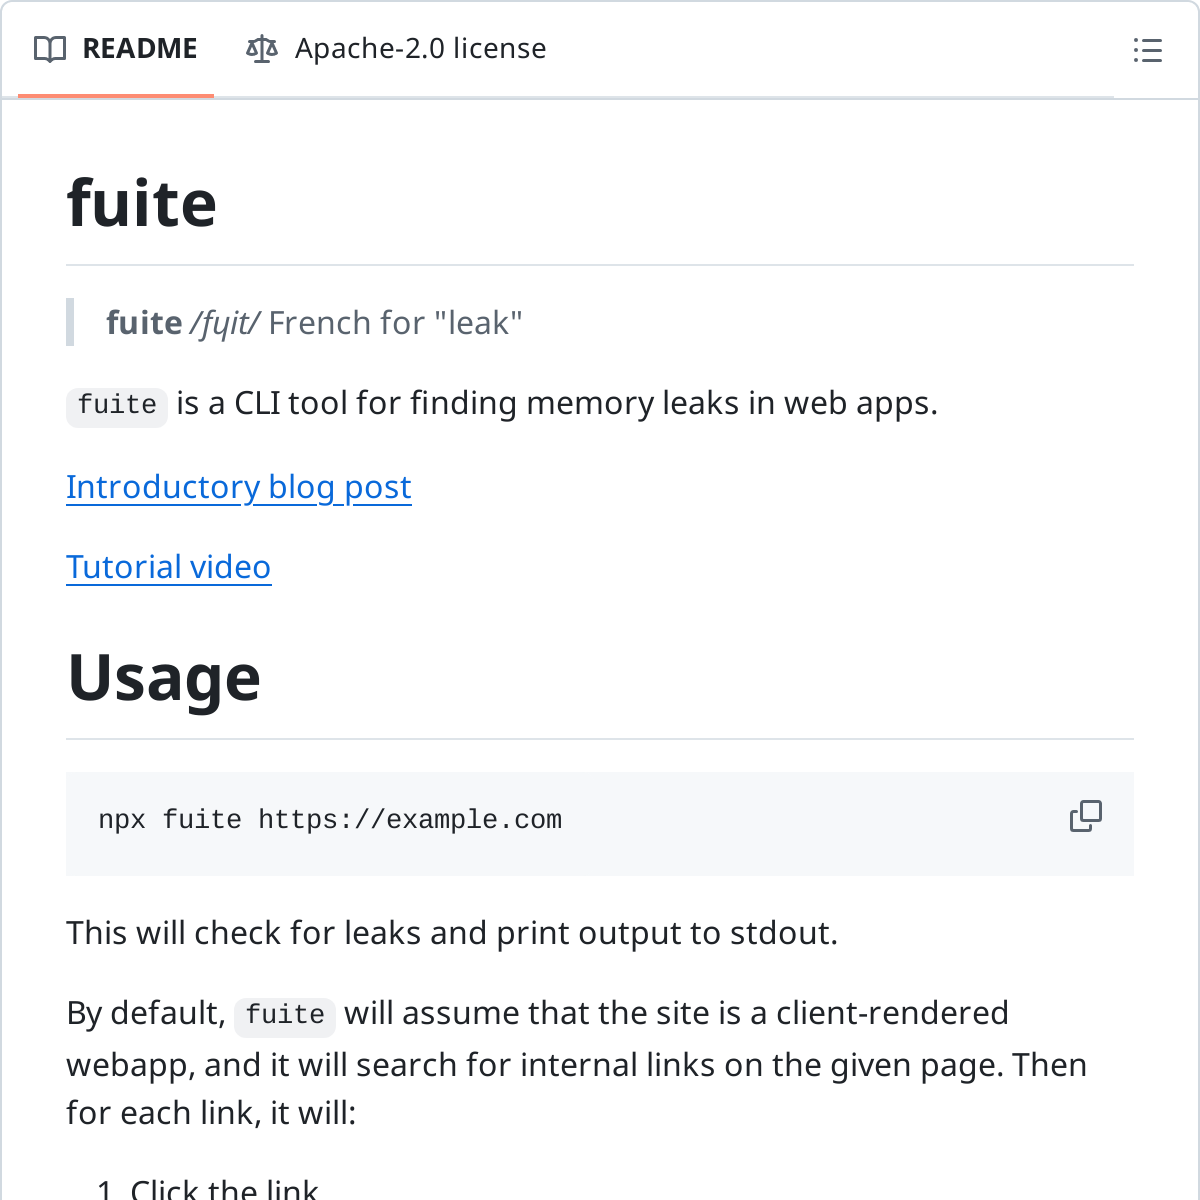Screen dimensions: 1200x1200
Task: Click the italic /fɥit/ pronunciation text
Action: 225,323
